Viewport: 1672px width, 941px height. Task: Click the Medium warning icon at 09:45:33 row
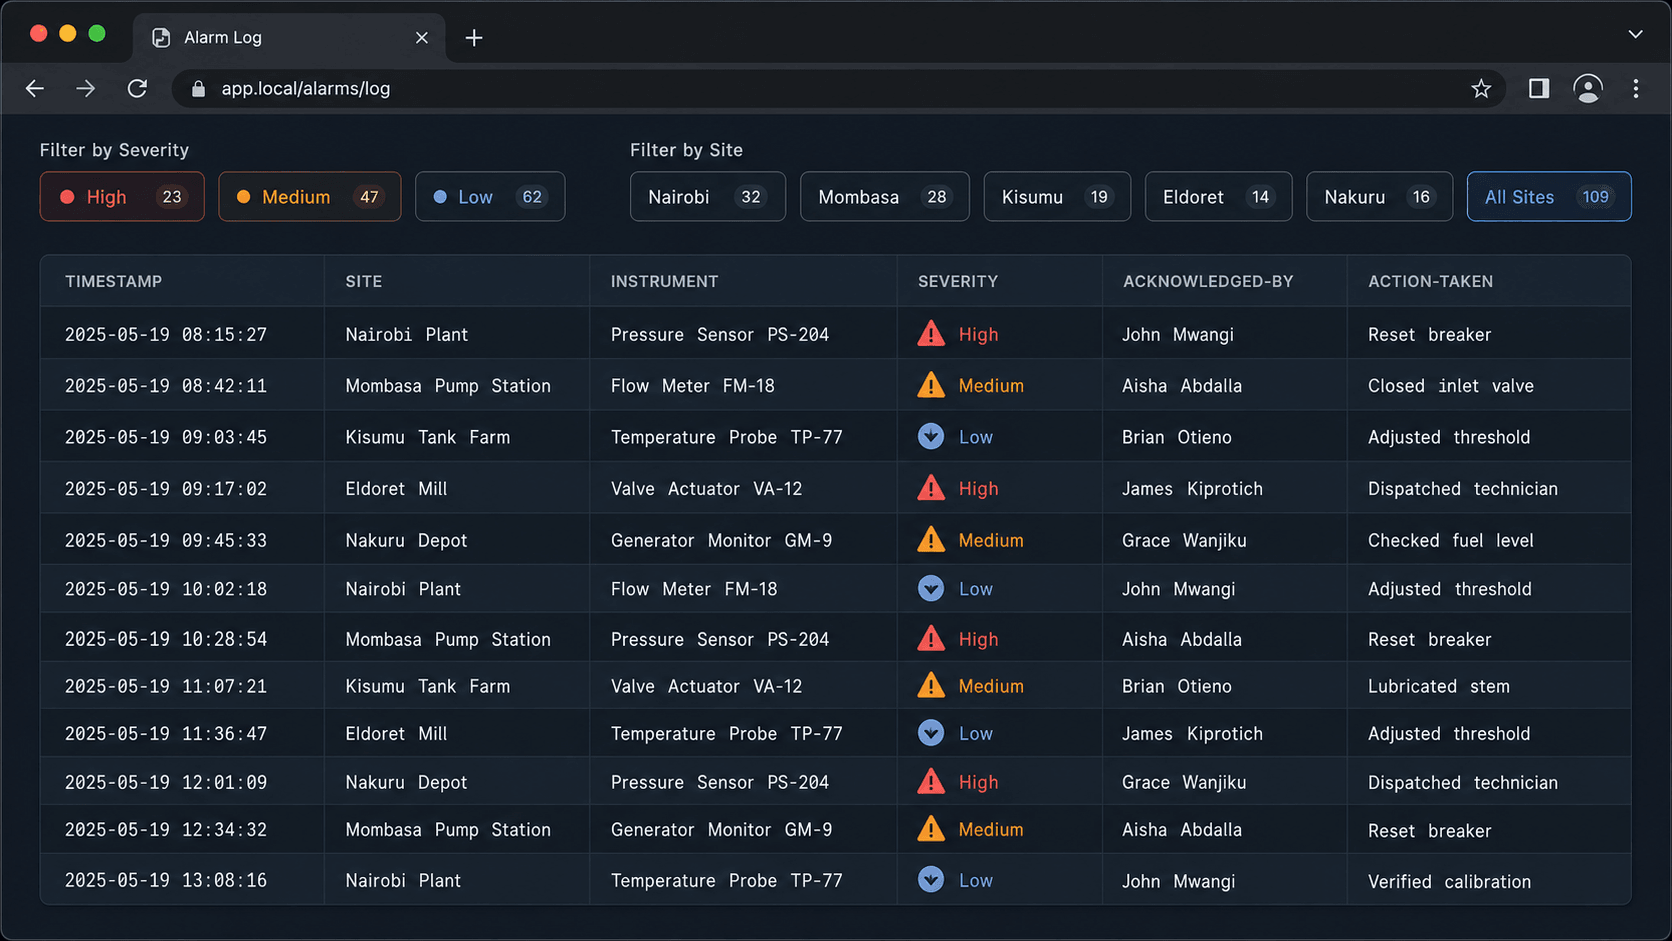pyautogui.click(x=931, y=539)
